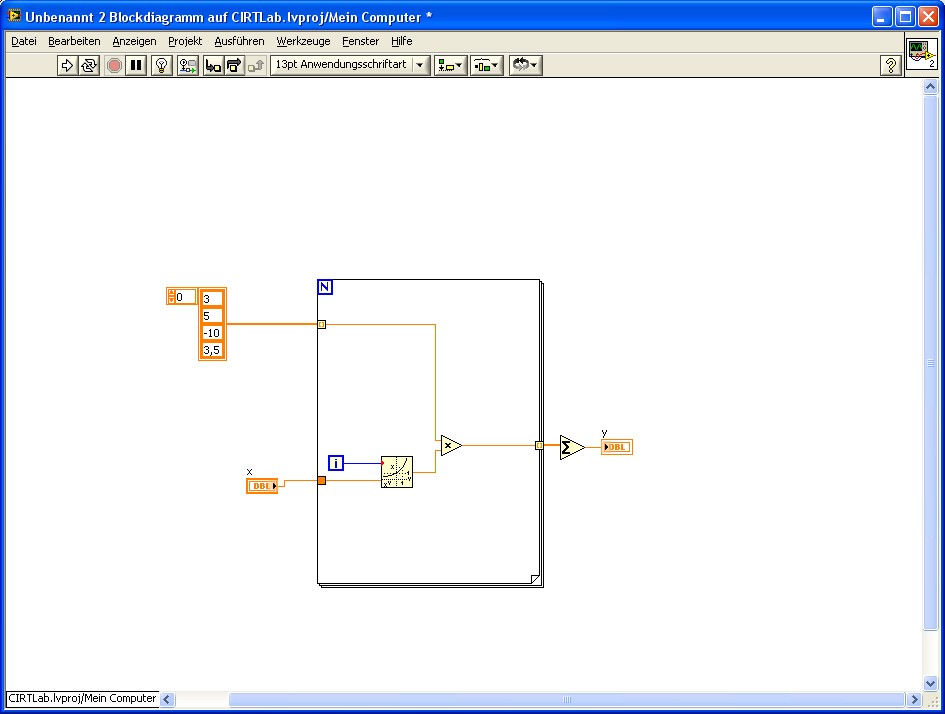
Task: Click the array constant index stepper
Action: [171, 296]
